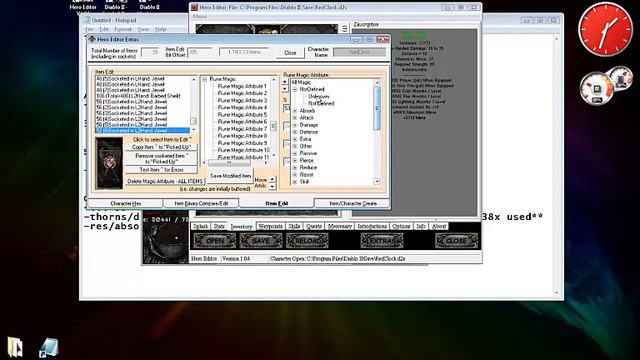Image resolution: width=640 pixels, height=360 pixels.
Task: Expand the Pierce attribute category
Action: click(x=295, y=160)
